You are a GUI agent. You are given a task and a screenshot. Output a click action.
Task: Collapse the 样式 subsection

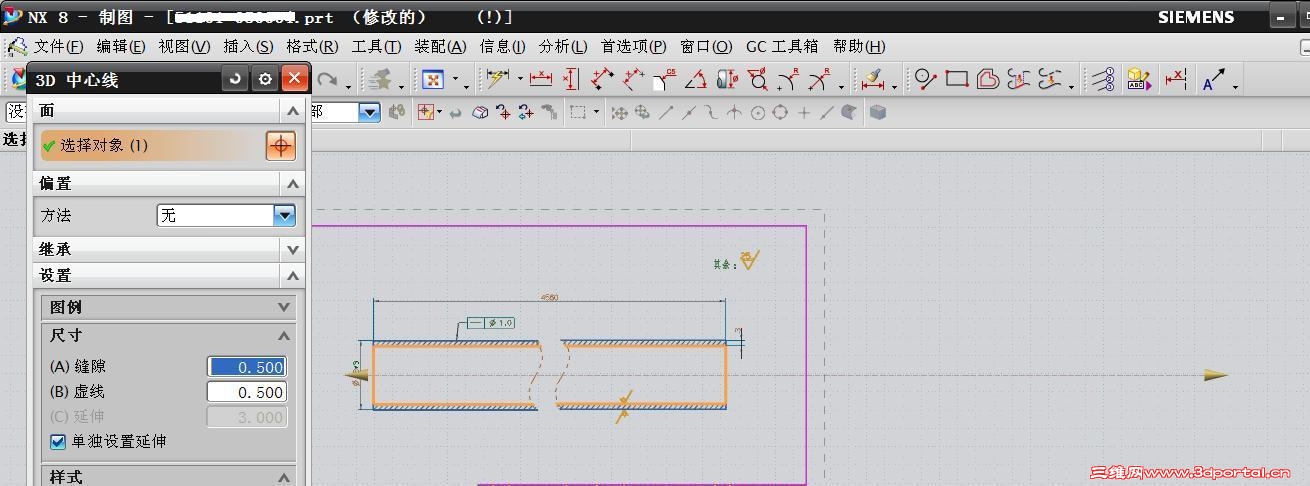tap(284, 477)
